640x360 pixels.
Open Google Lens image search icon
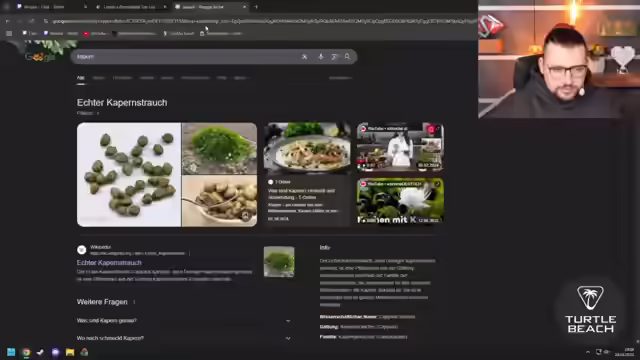pos(334,57)
